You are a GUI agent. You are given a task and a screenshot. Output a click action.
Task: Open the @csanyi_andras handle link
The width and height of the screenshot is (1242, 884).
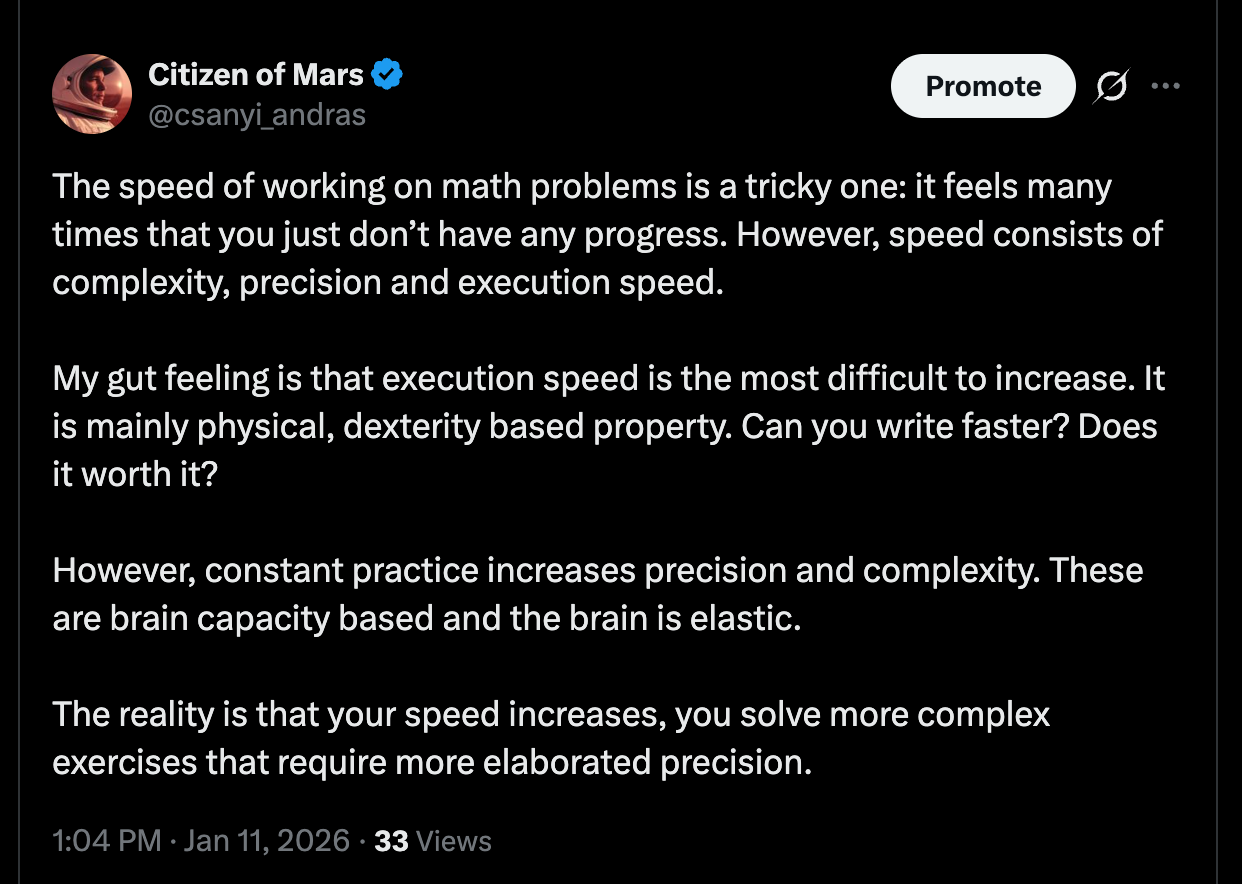257,115
